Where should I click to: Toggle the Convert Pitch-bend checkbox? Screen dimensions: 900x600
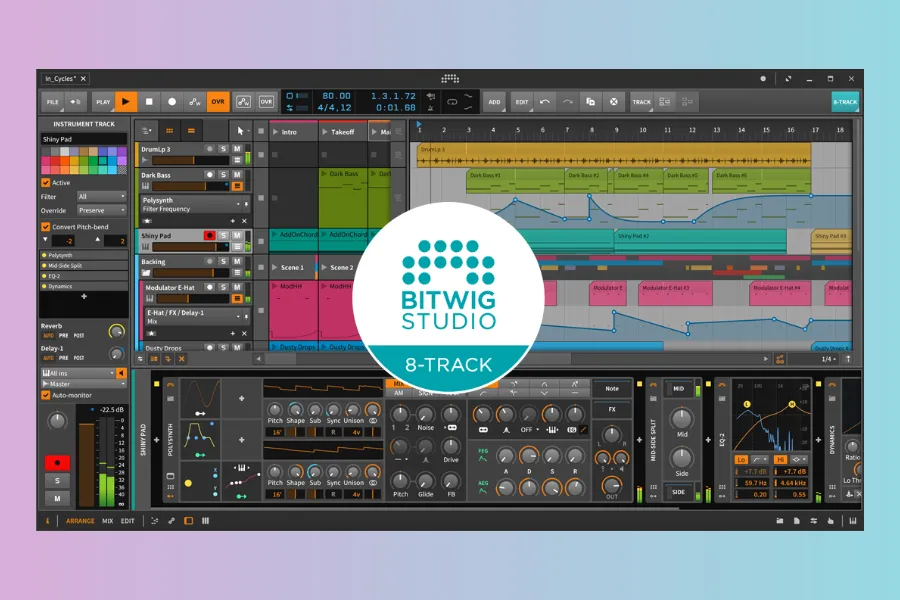click(46, 227)
